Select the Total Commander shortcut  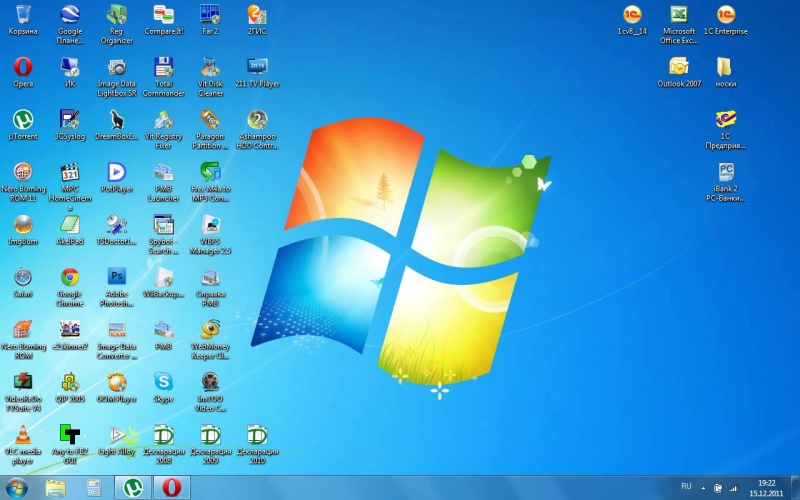(x=163, y=68)
